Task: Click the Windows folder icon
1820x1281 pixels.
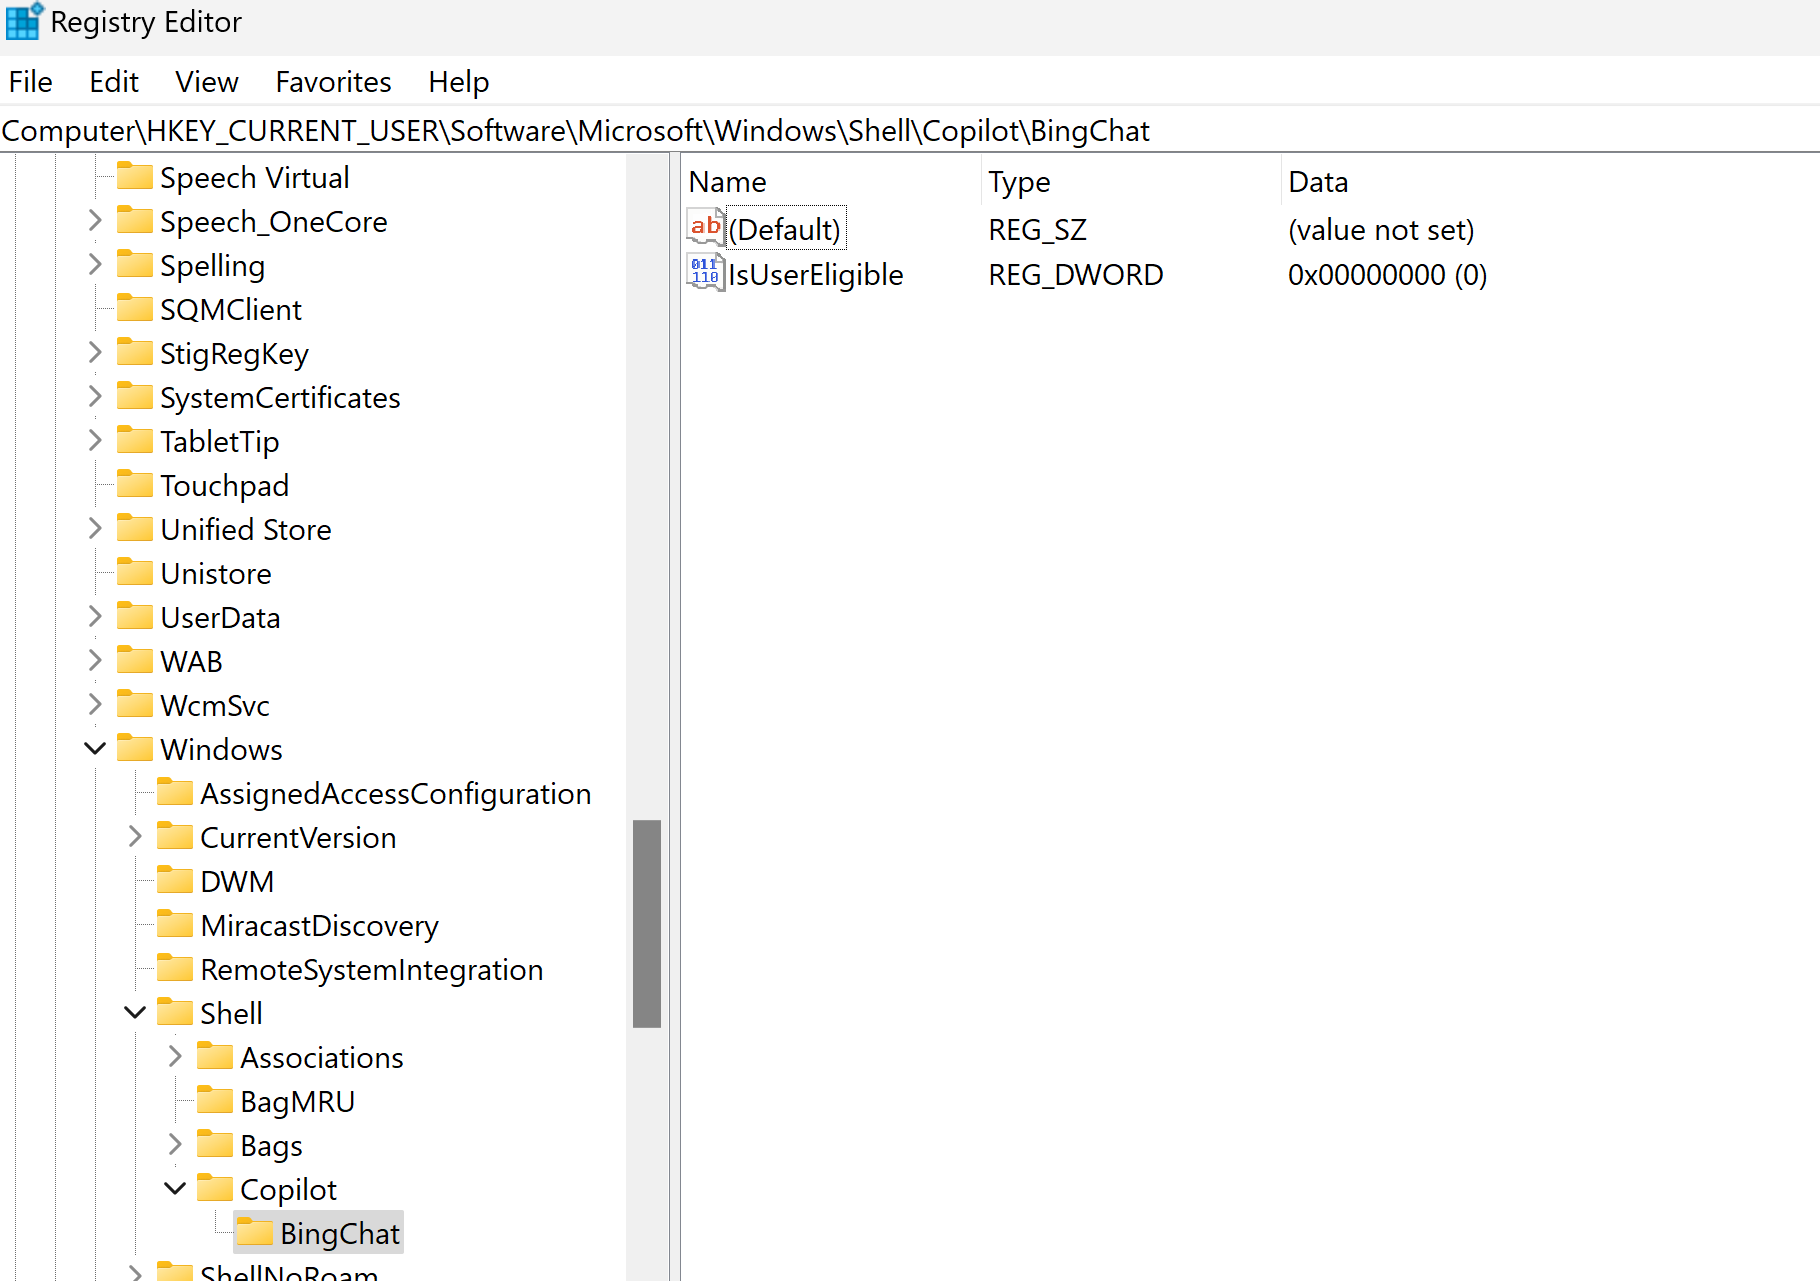Action: [135, 749]
